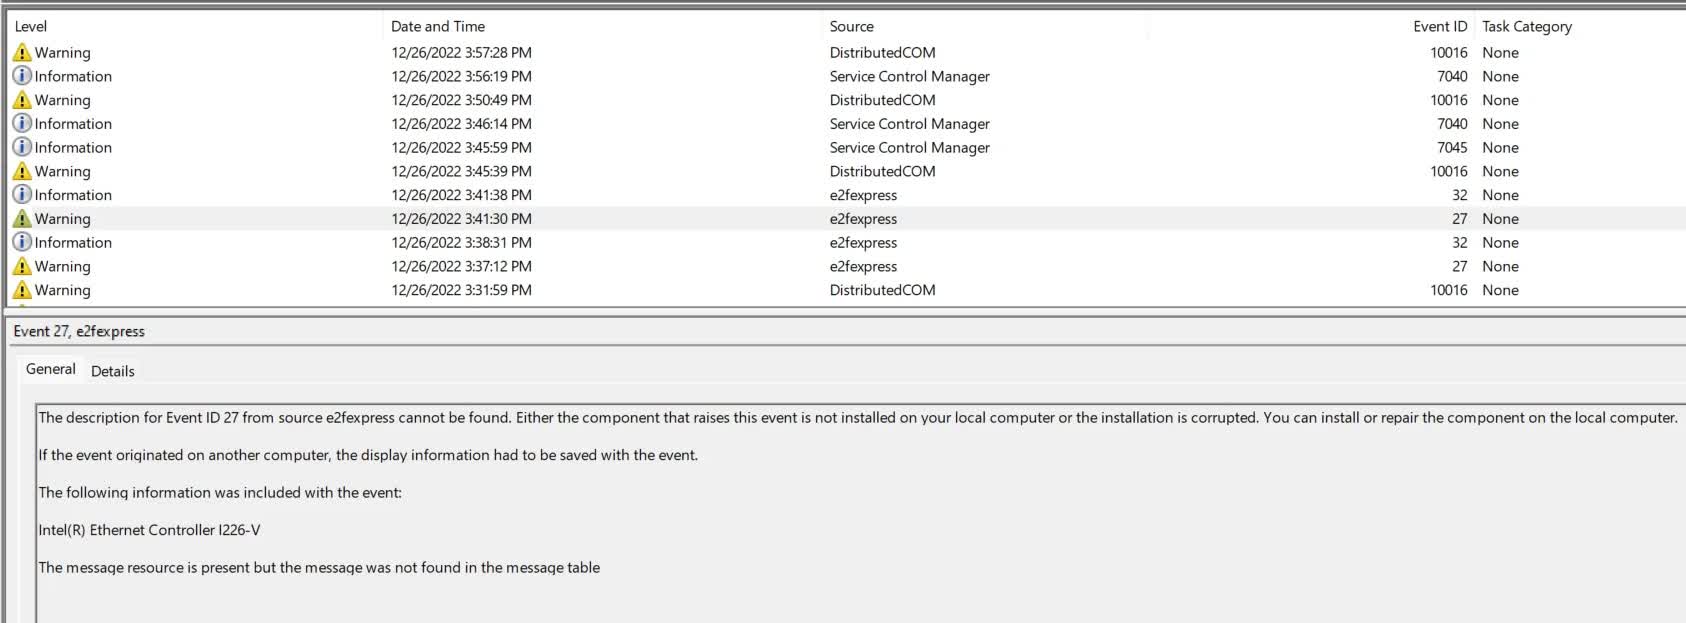Image resolution: width=1686 pixels, height=623 pixels.
Task: Switch to the Details tab
Action: [112, 371]
